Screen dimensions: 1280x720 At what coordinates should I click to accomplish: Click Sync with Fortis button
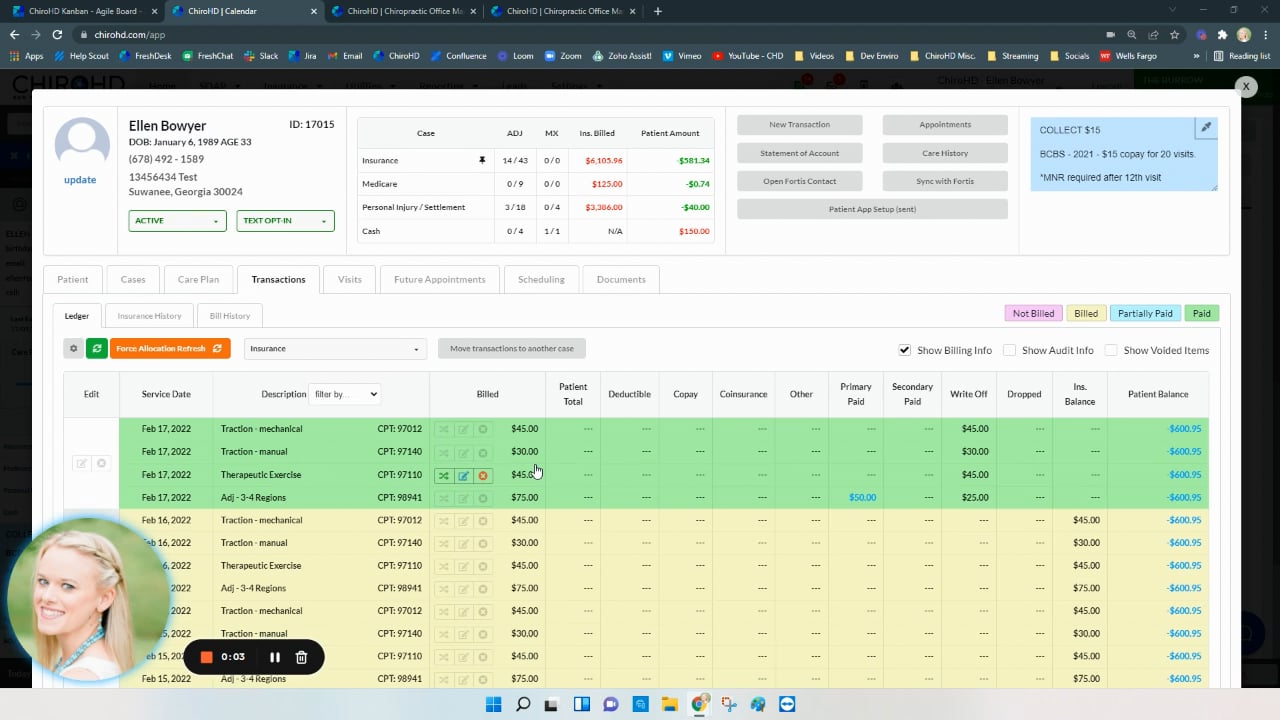(x=945, y=181)
